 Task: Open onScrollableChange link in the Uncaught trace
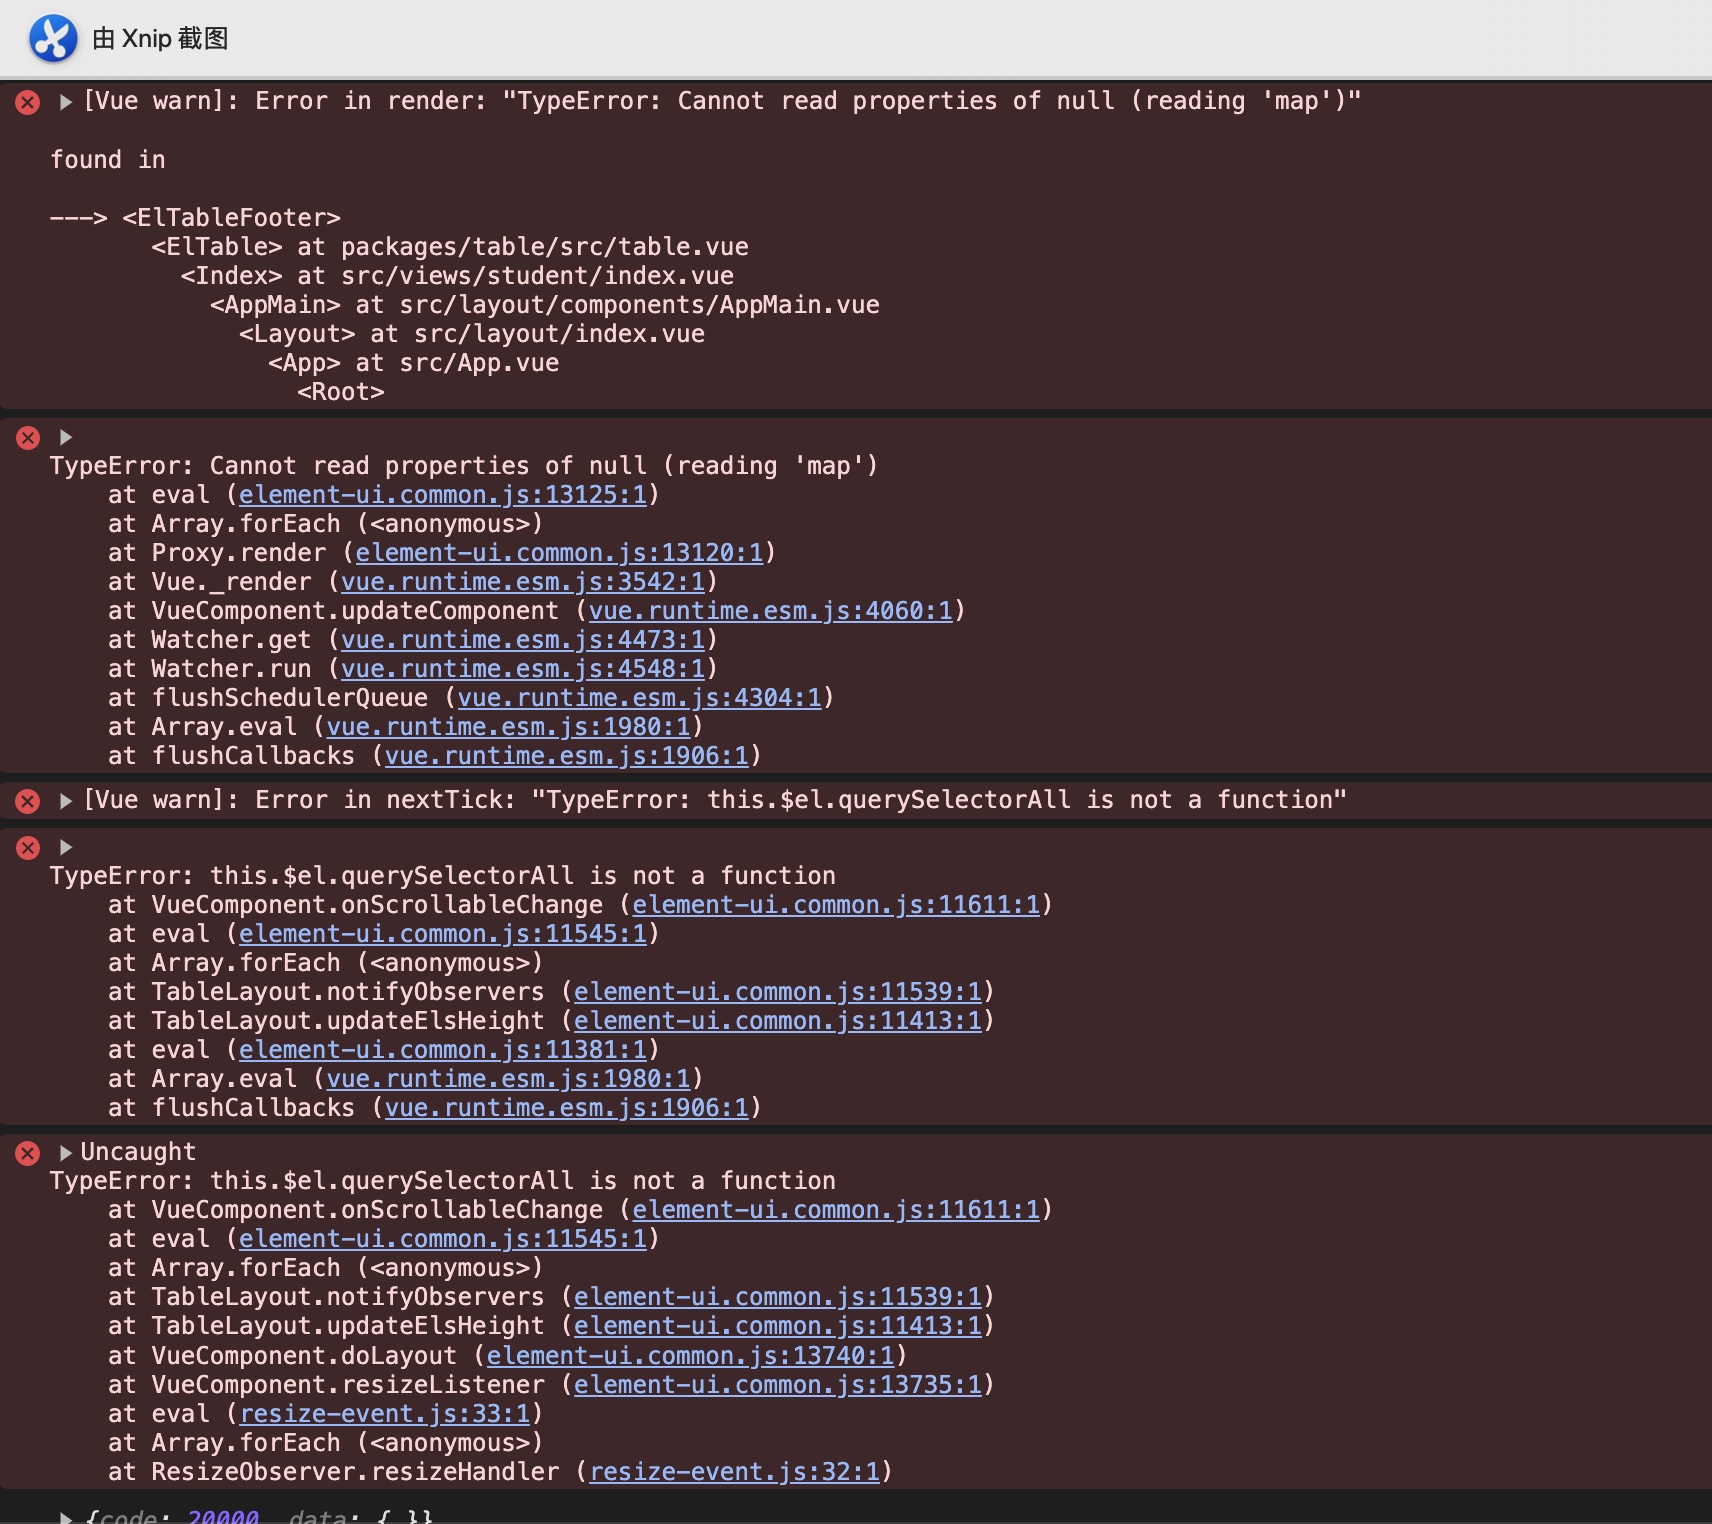(x=836, y=1210)
